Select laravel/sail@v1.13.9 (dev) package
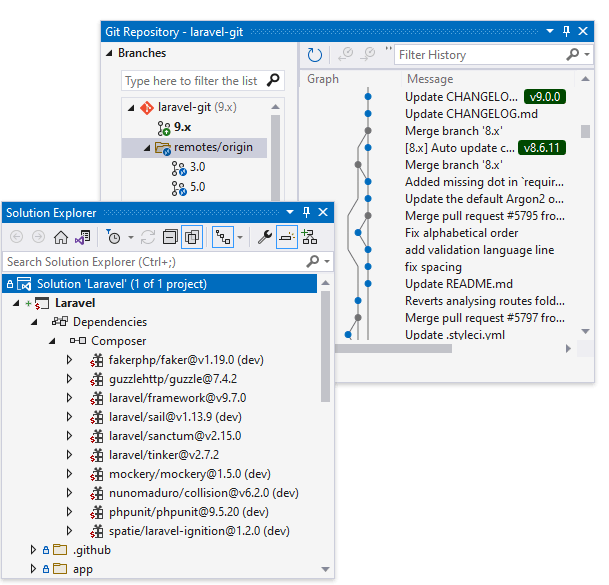 click(x=175, y=417)
